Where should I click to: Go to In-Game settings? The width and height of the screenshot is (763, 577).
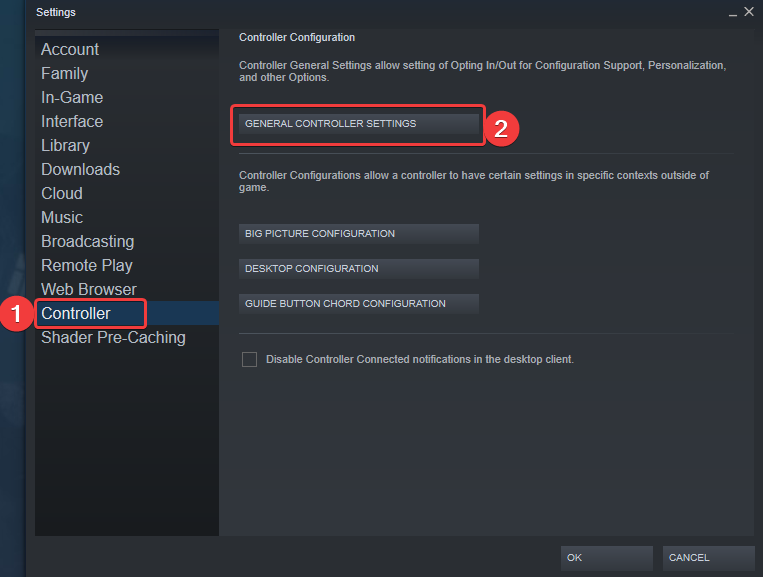(72, 97)
